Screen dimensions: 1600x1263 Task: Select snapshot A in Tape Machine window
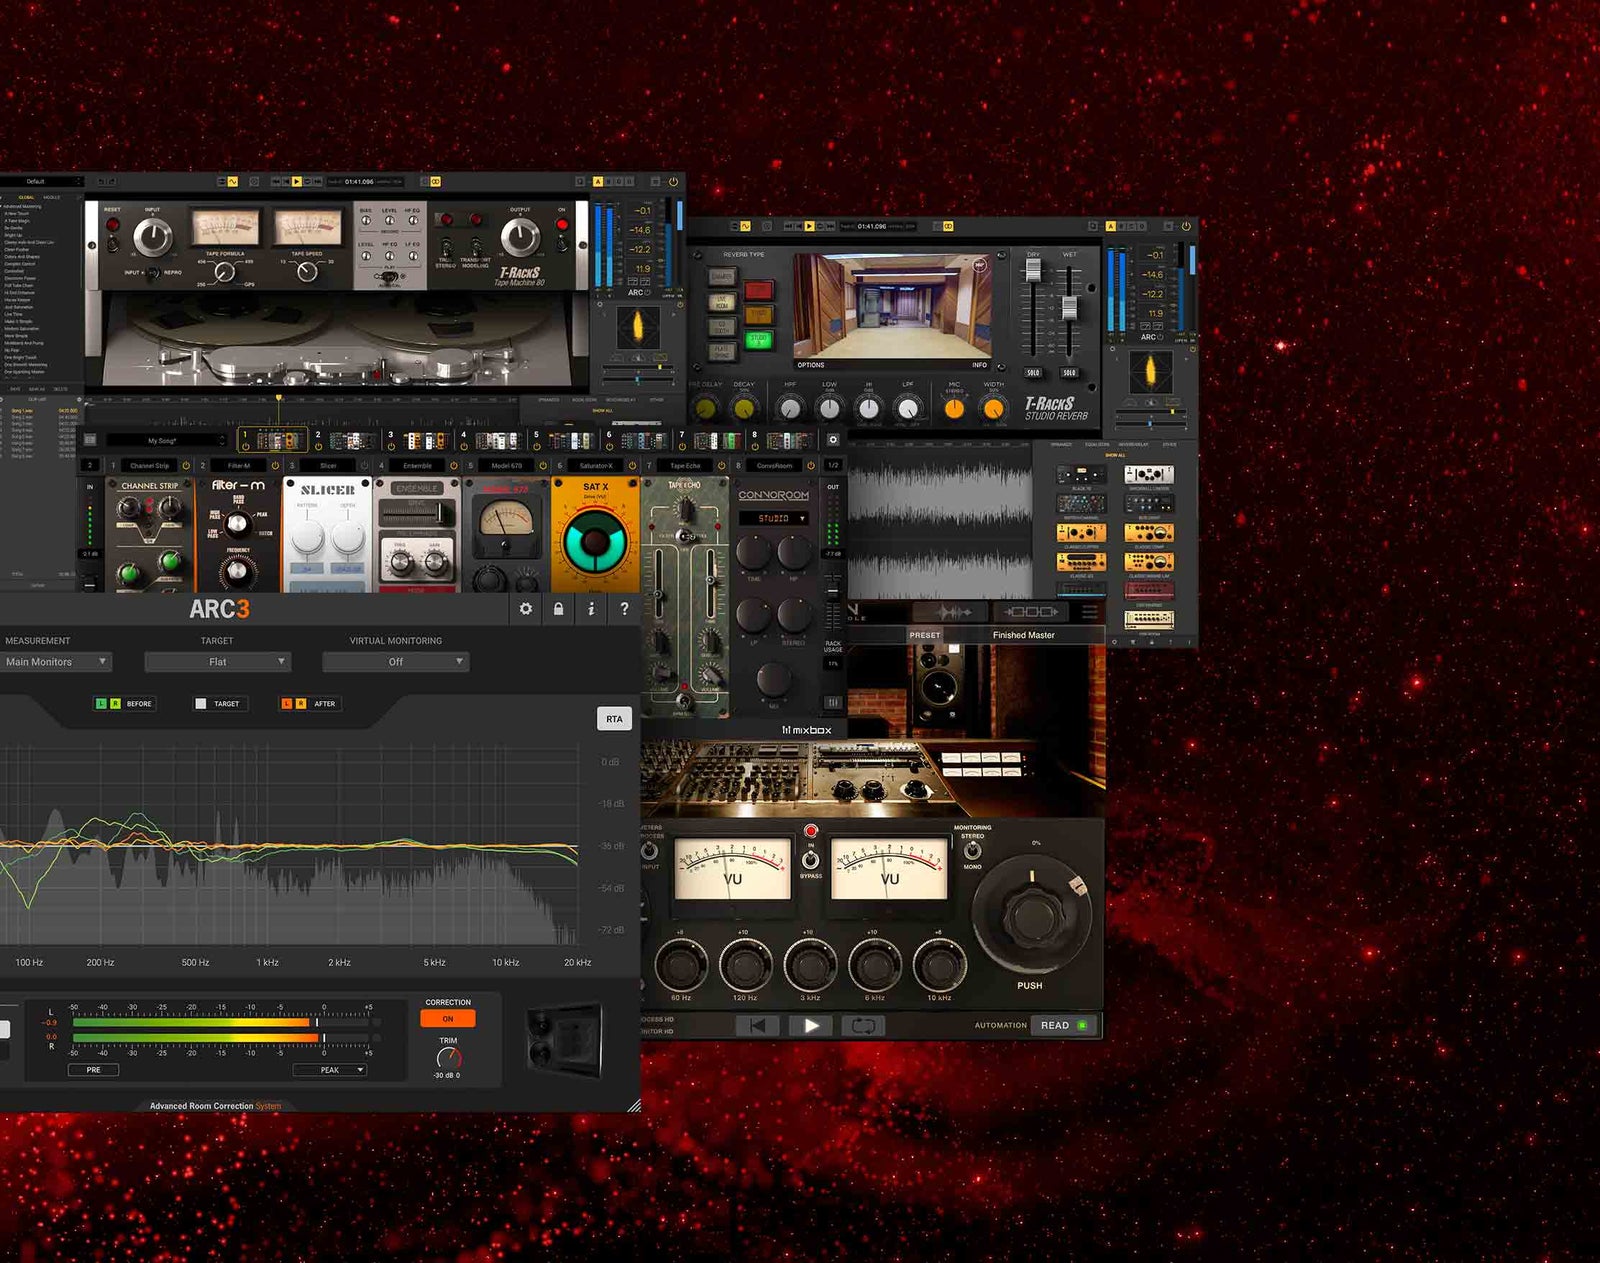[x=598, y=182]
